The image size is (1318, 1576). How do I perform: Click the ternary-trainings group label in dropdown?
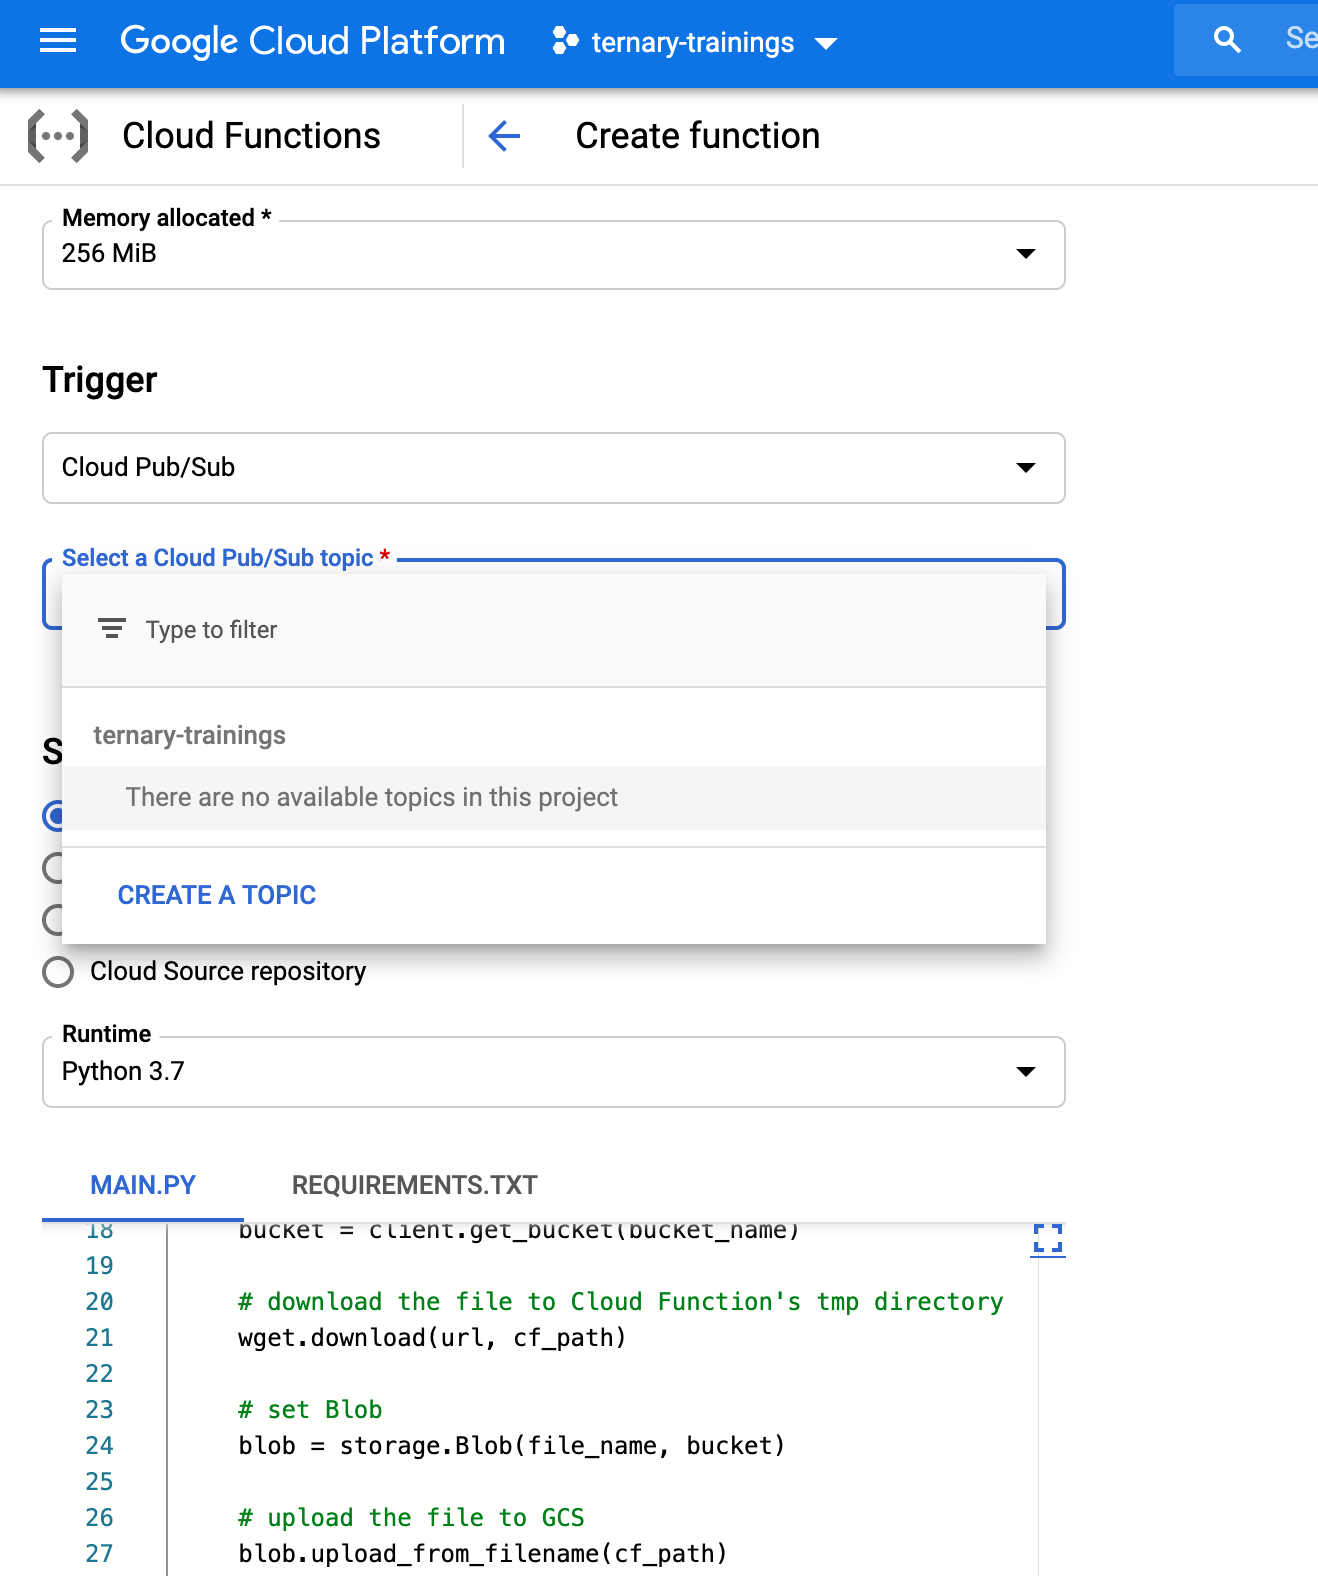tap(190, 735)
